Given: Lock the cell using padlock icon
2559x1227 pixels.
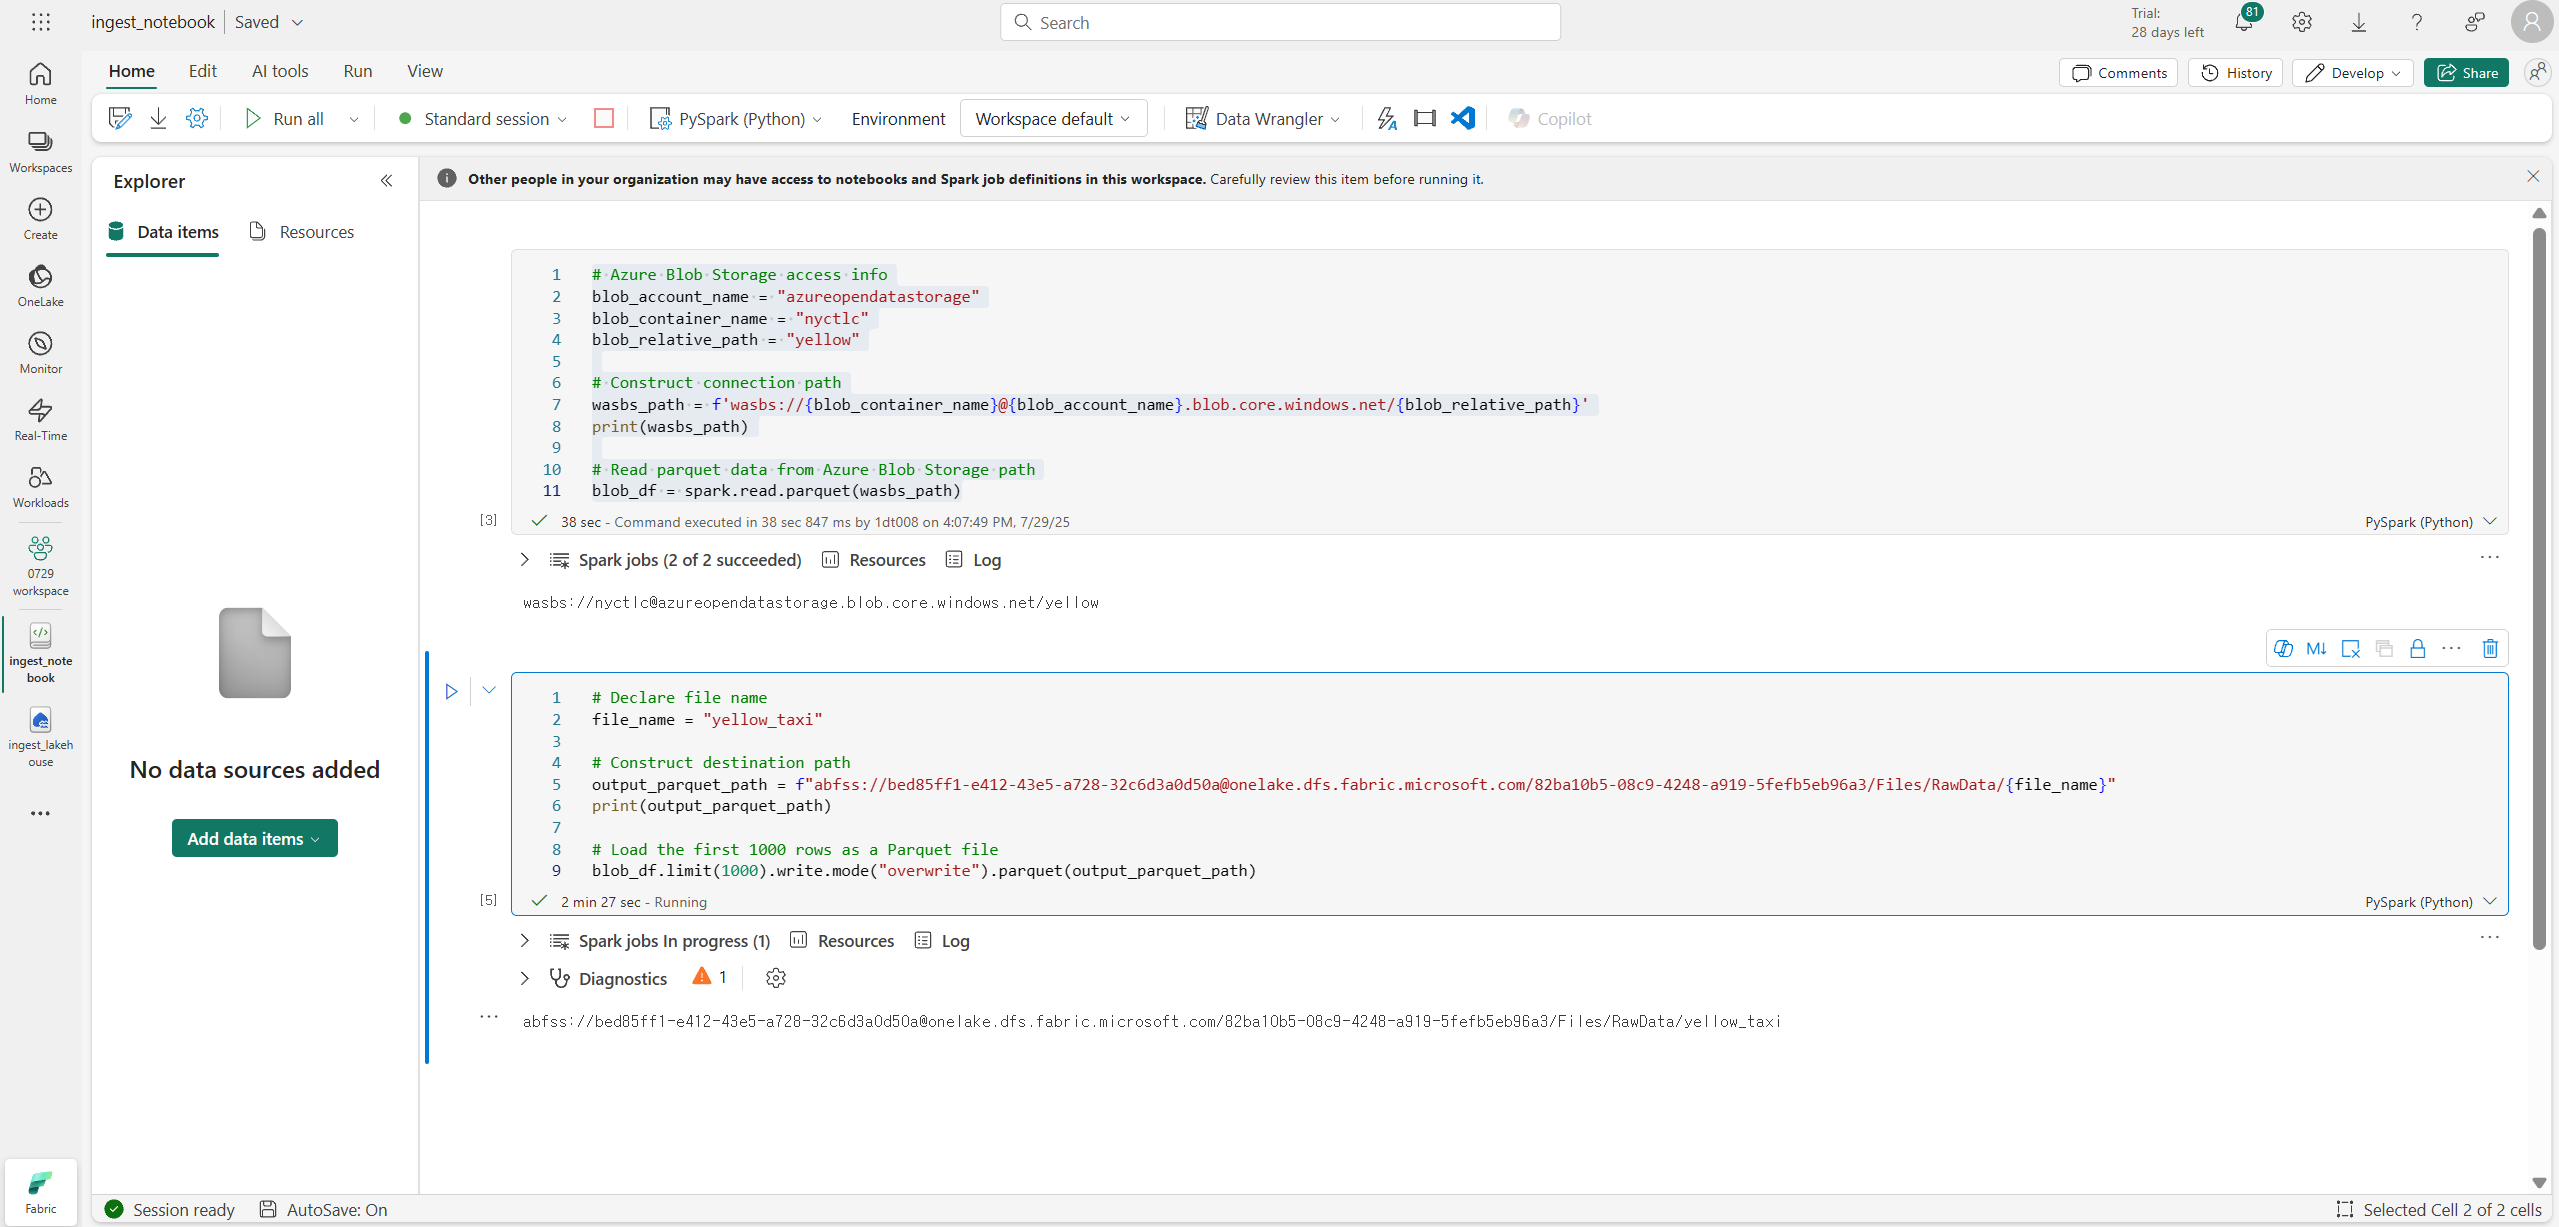Looking at the screenshot, I should click(2417, 649).
